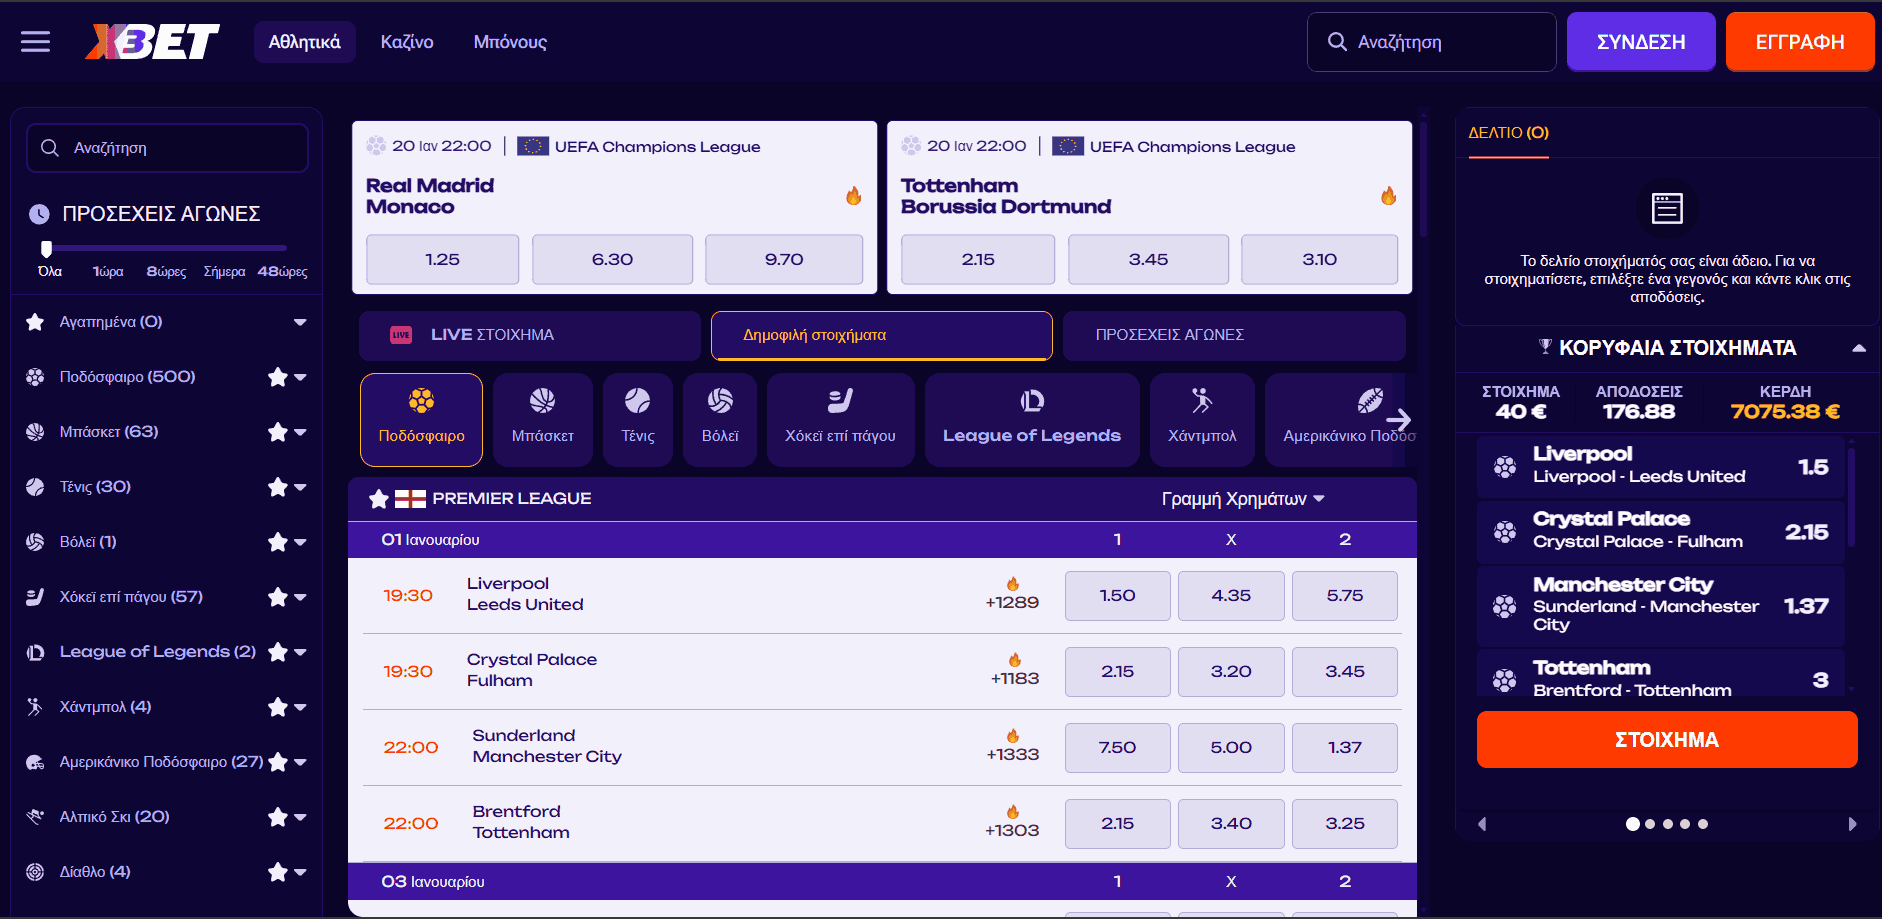
Task: Select the Μπάσκετ sport icon tile
Action: (542, 419)
